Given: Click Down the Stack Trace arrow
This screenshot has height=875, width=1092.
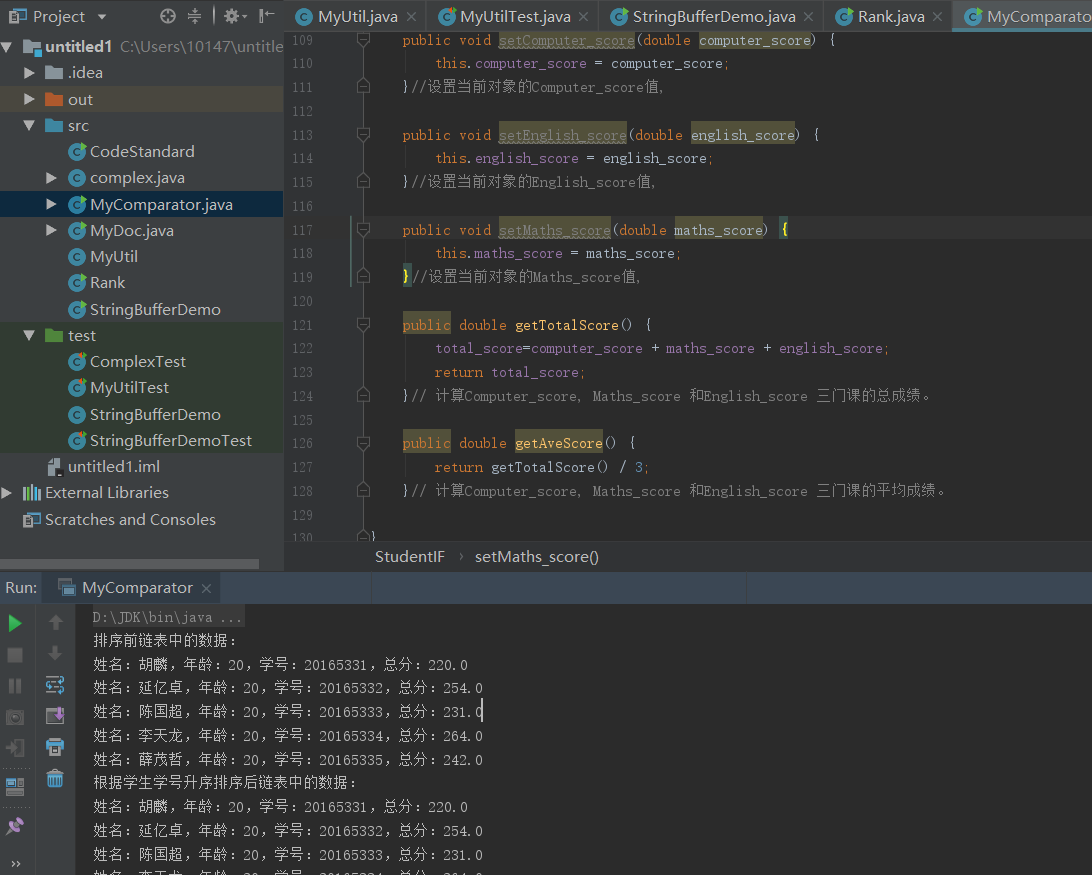Looking at the screenshot, I should click(55, 653).
